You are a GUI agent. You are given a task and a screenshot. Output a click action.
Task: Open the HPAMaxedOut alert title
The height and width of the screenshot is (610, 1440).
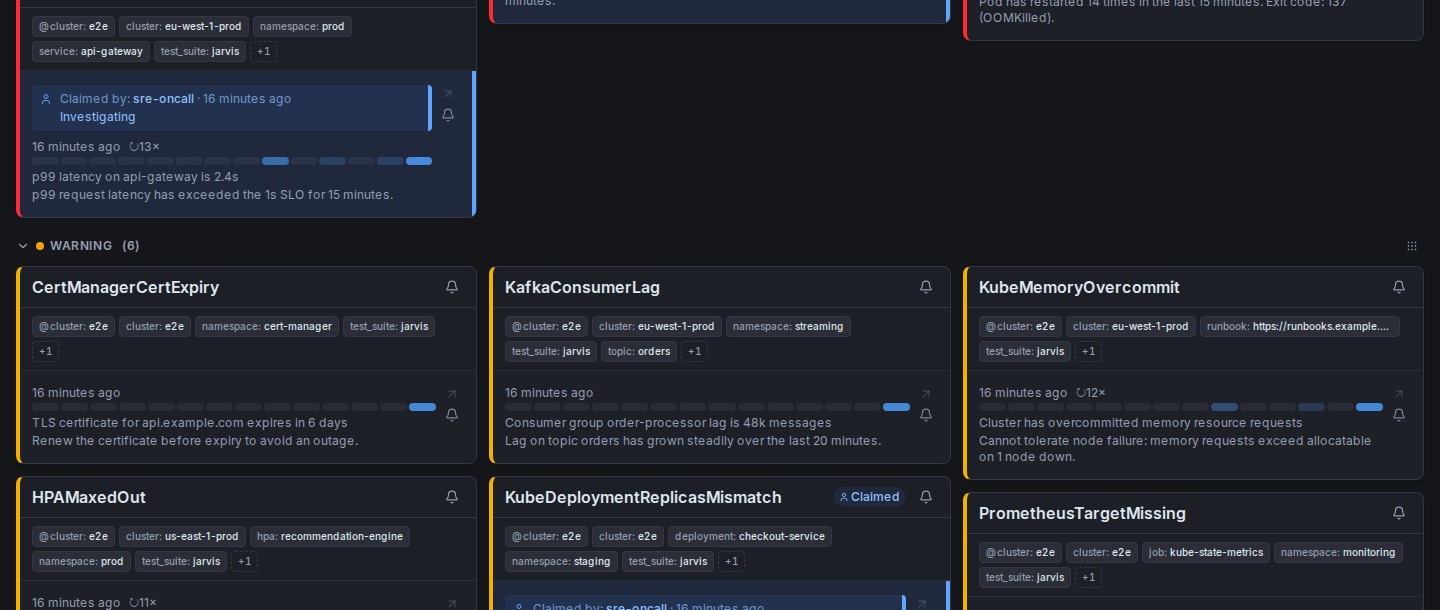tap(89, 497)
